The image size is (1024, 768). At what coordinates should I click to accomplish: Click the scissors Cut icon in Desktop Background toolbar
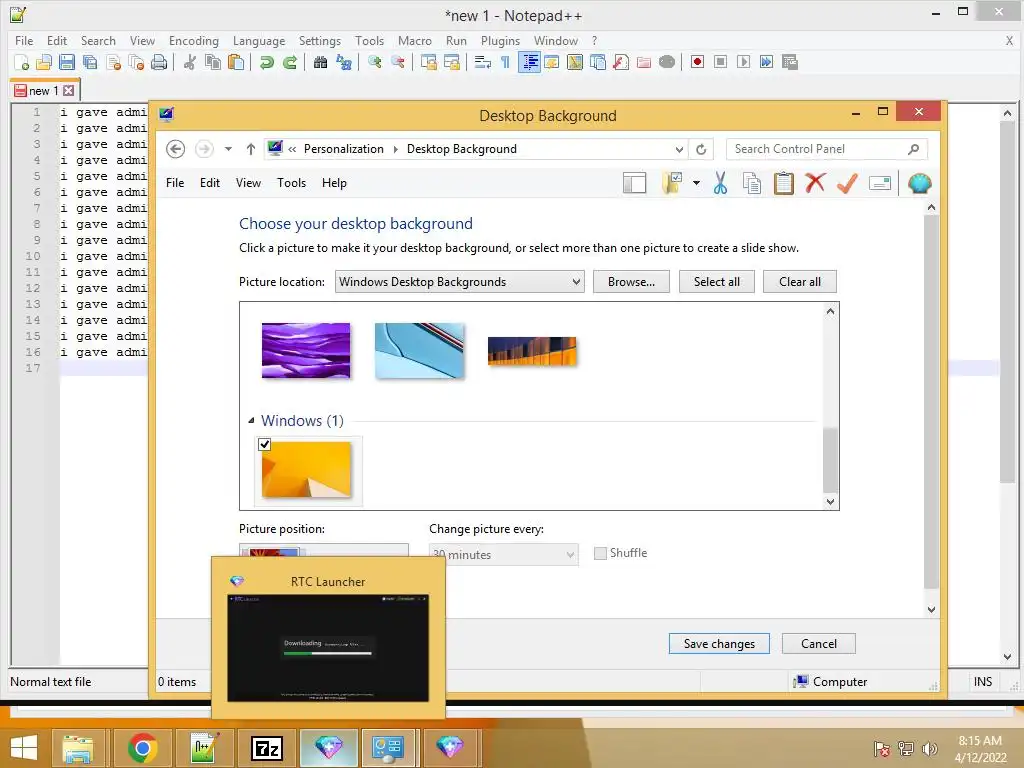coord(720,184)
